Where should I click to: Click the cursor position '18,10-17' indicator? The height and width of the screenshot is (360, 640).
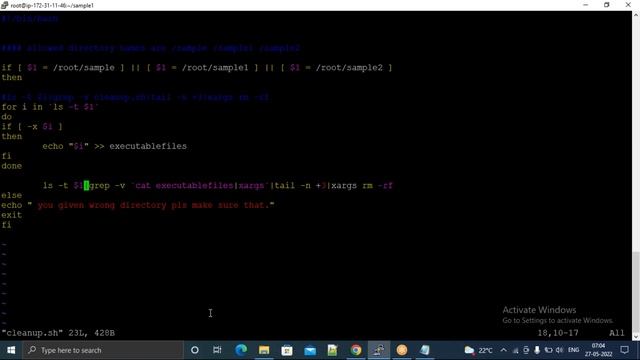tap(558, 333)
